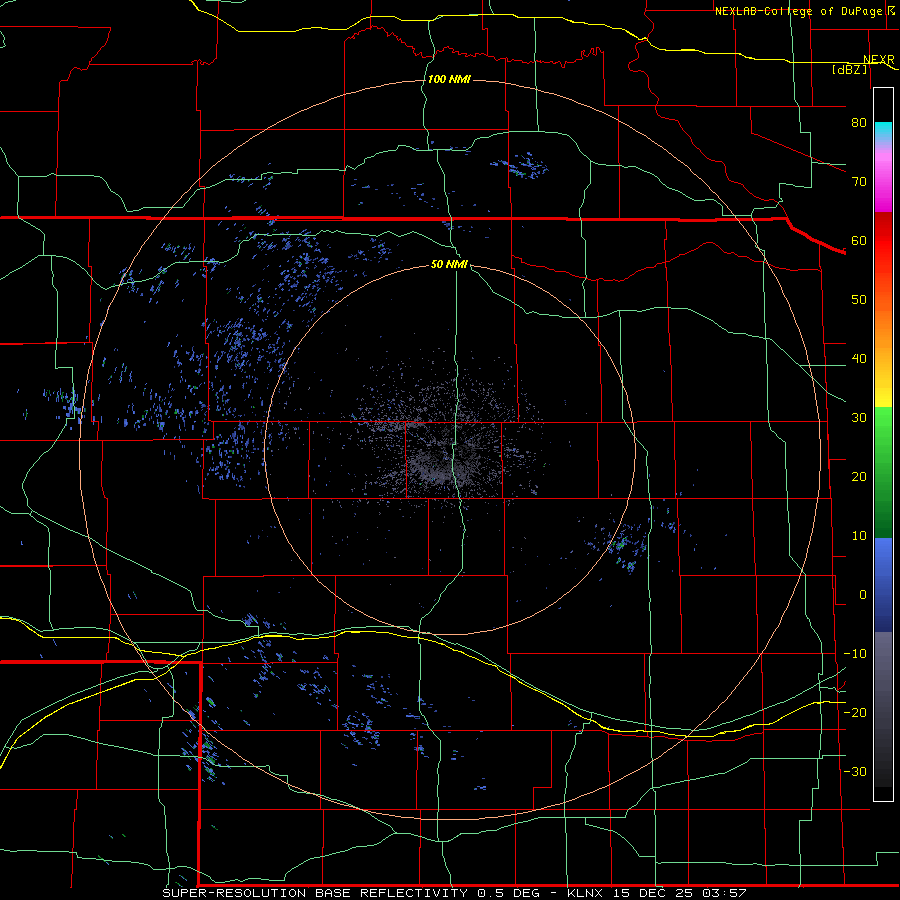Image resolution: width=900 pixels, height=900 pixels.
Task: Click the 70 value on the dBZ scale
Action: tap(859, 182)
